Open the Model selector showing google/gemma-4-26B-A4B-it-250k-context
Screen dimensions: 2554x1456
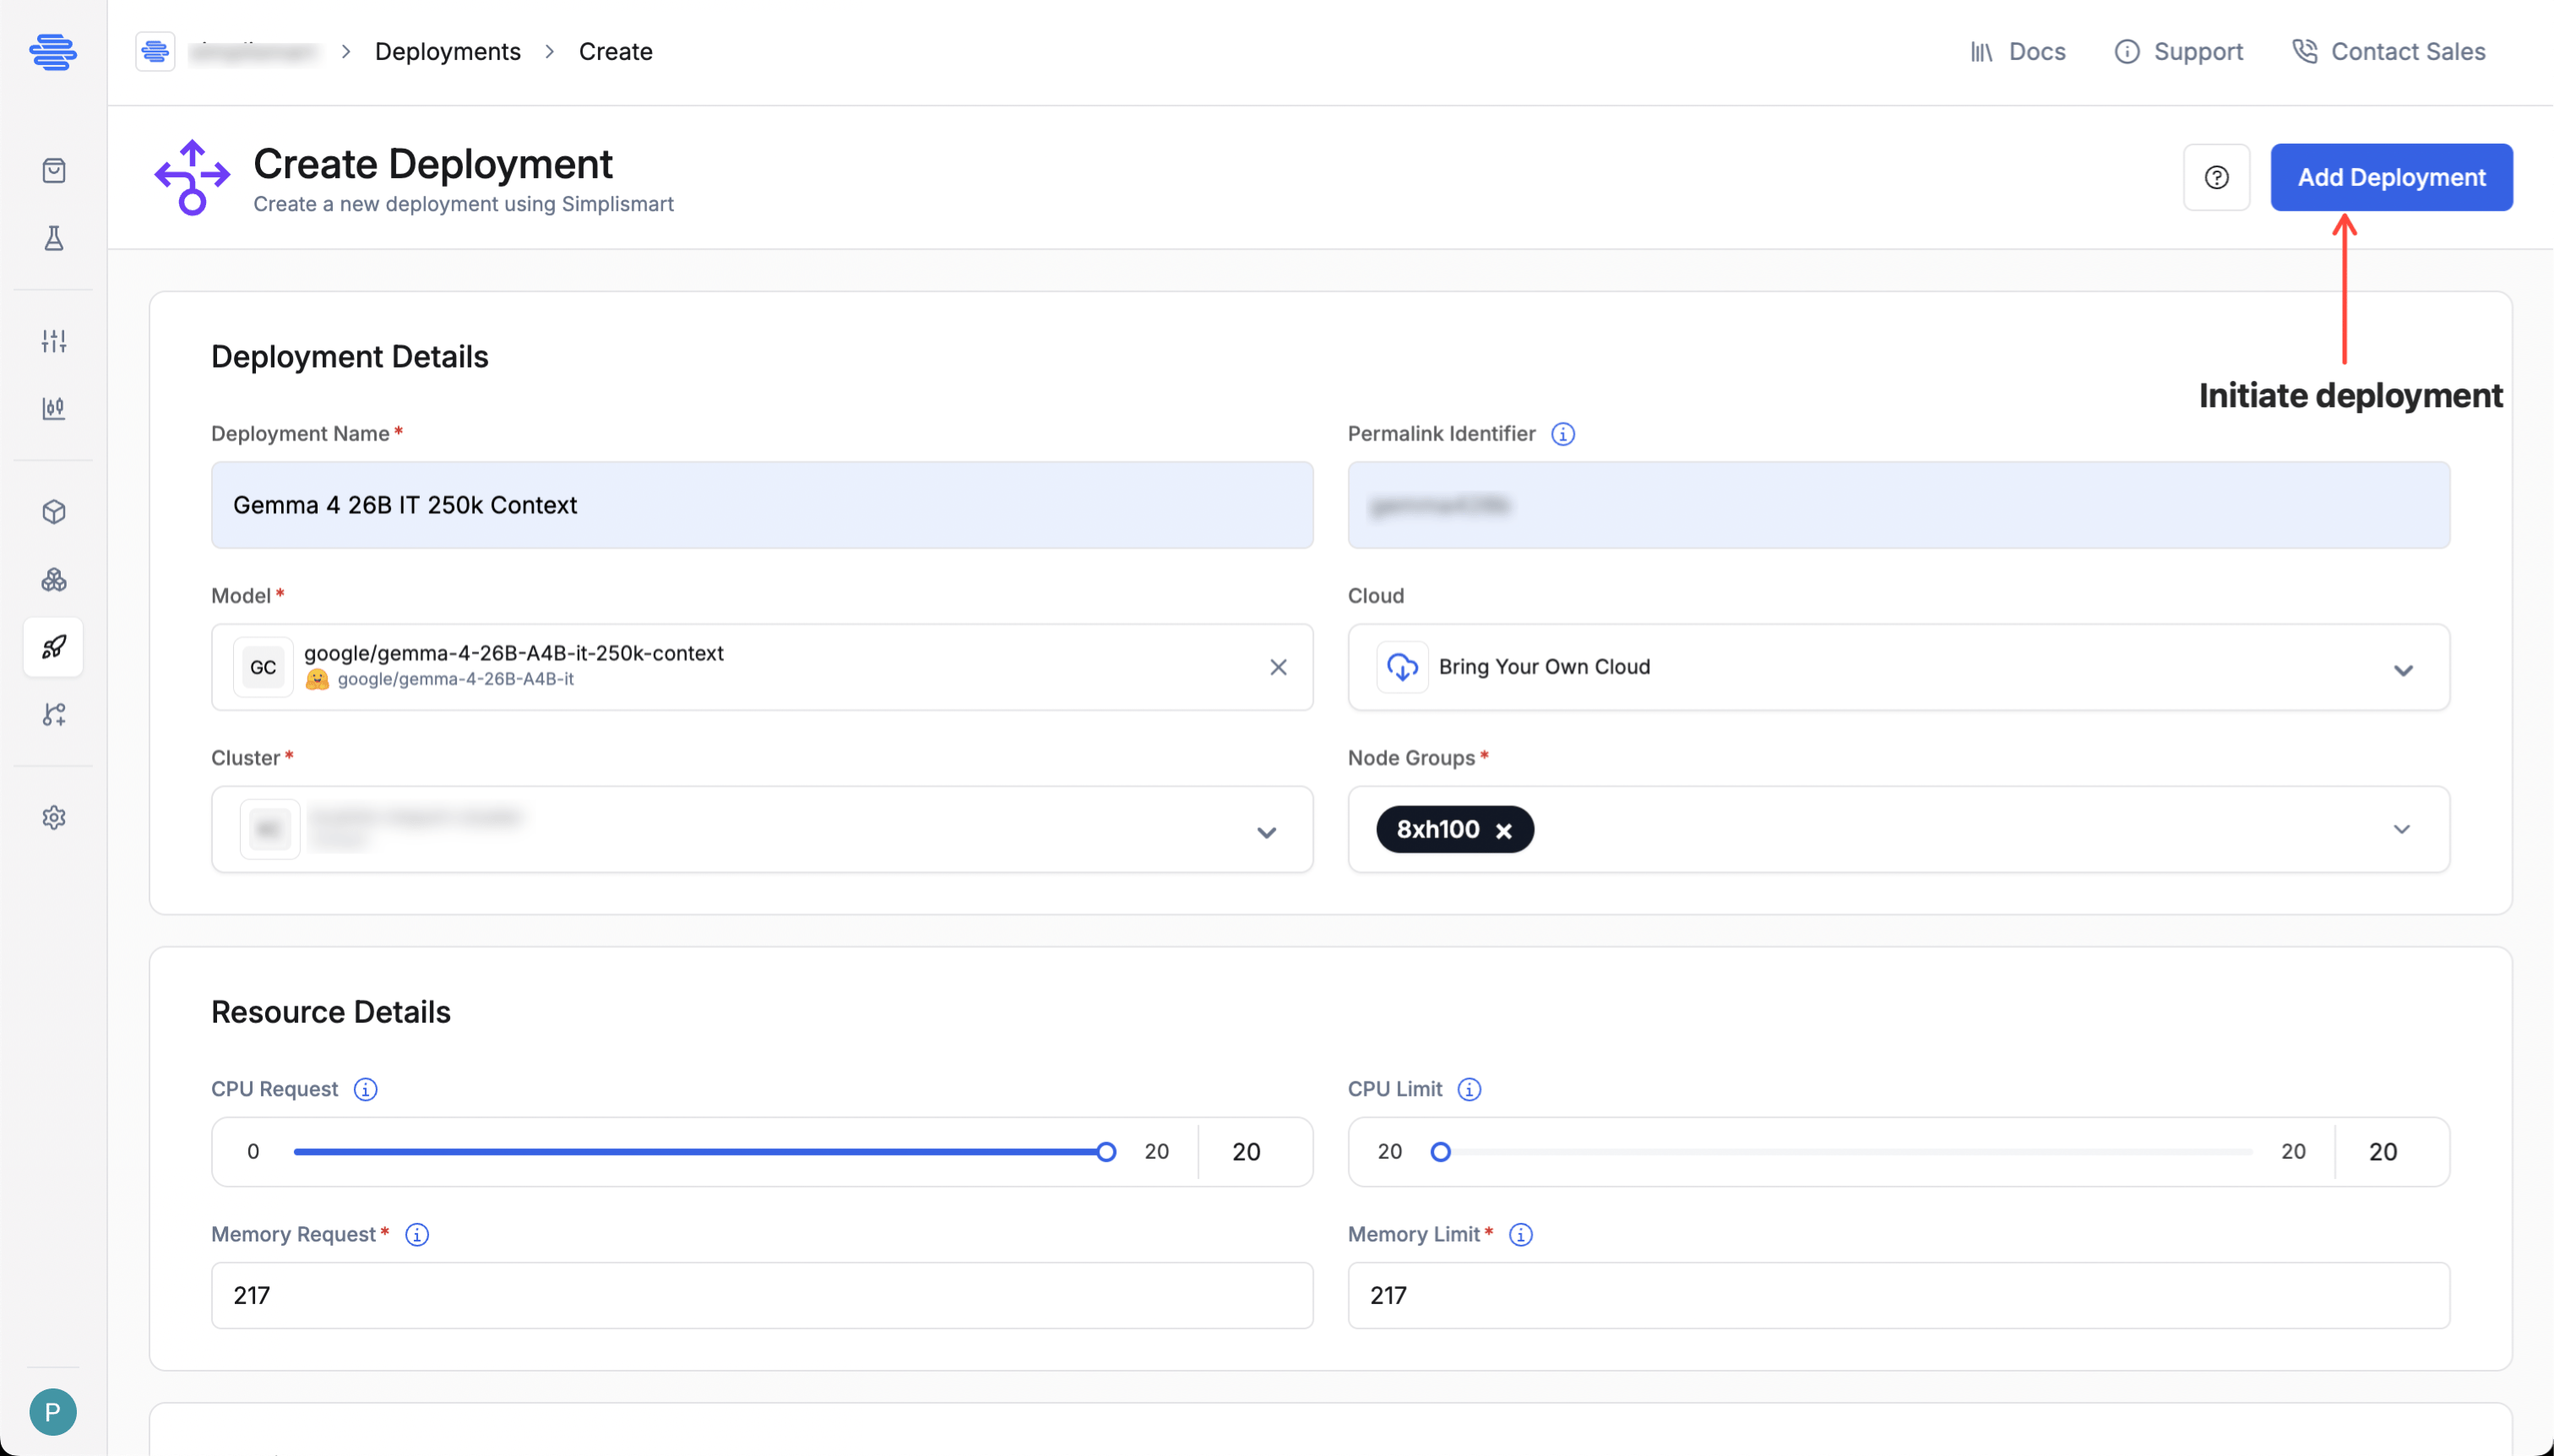click(x=762, y=667)
